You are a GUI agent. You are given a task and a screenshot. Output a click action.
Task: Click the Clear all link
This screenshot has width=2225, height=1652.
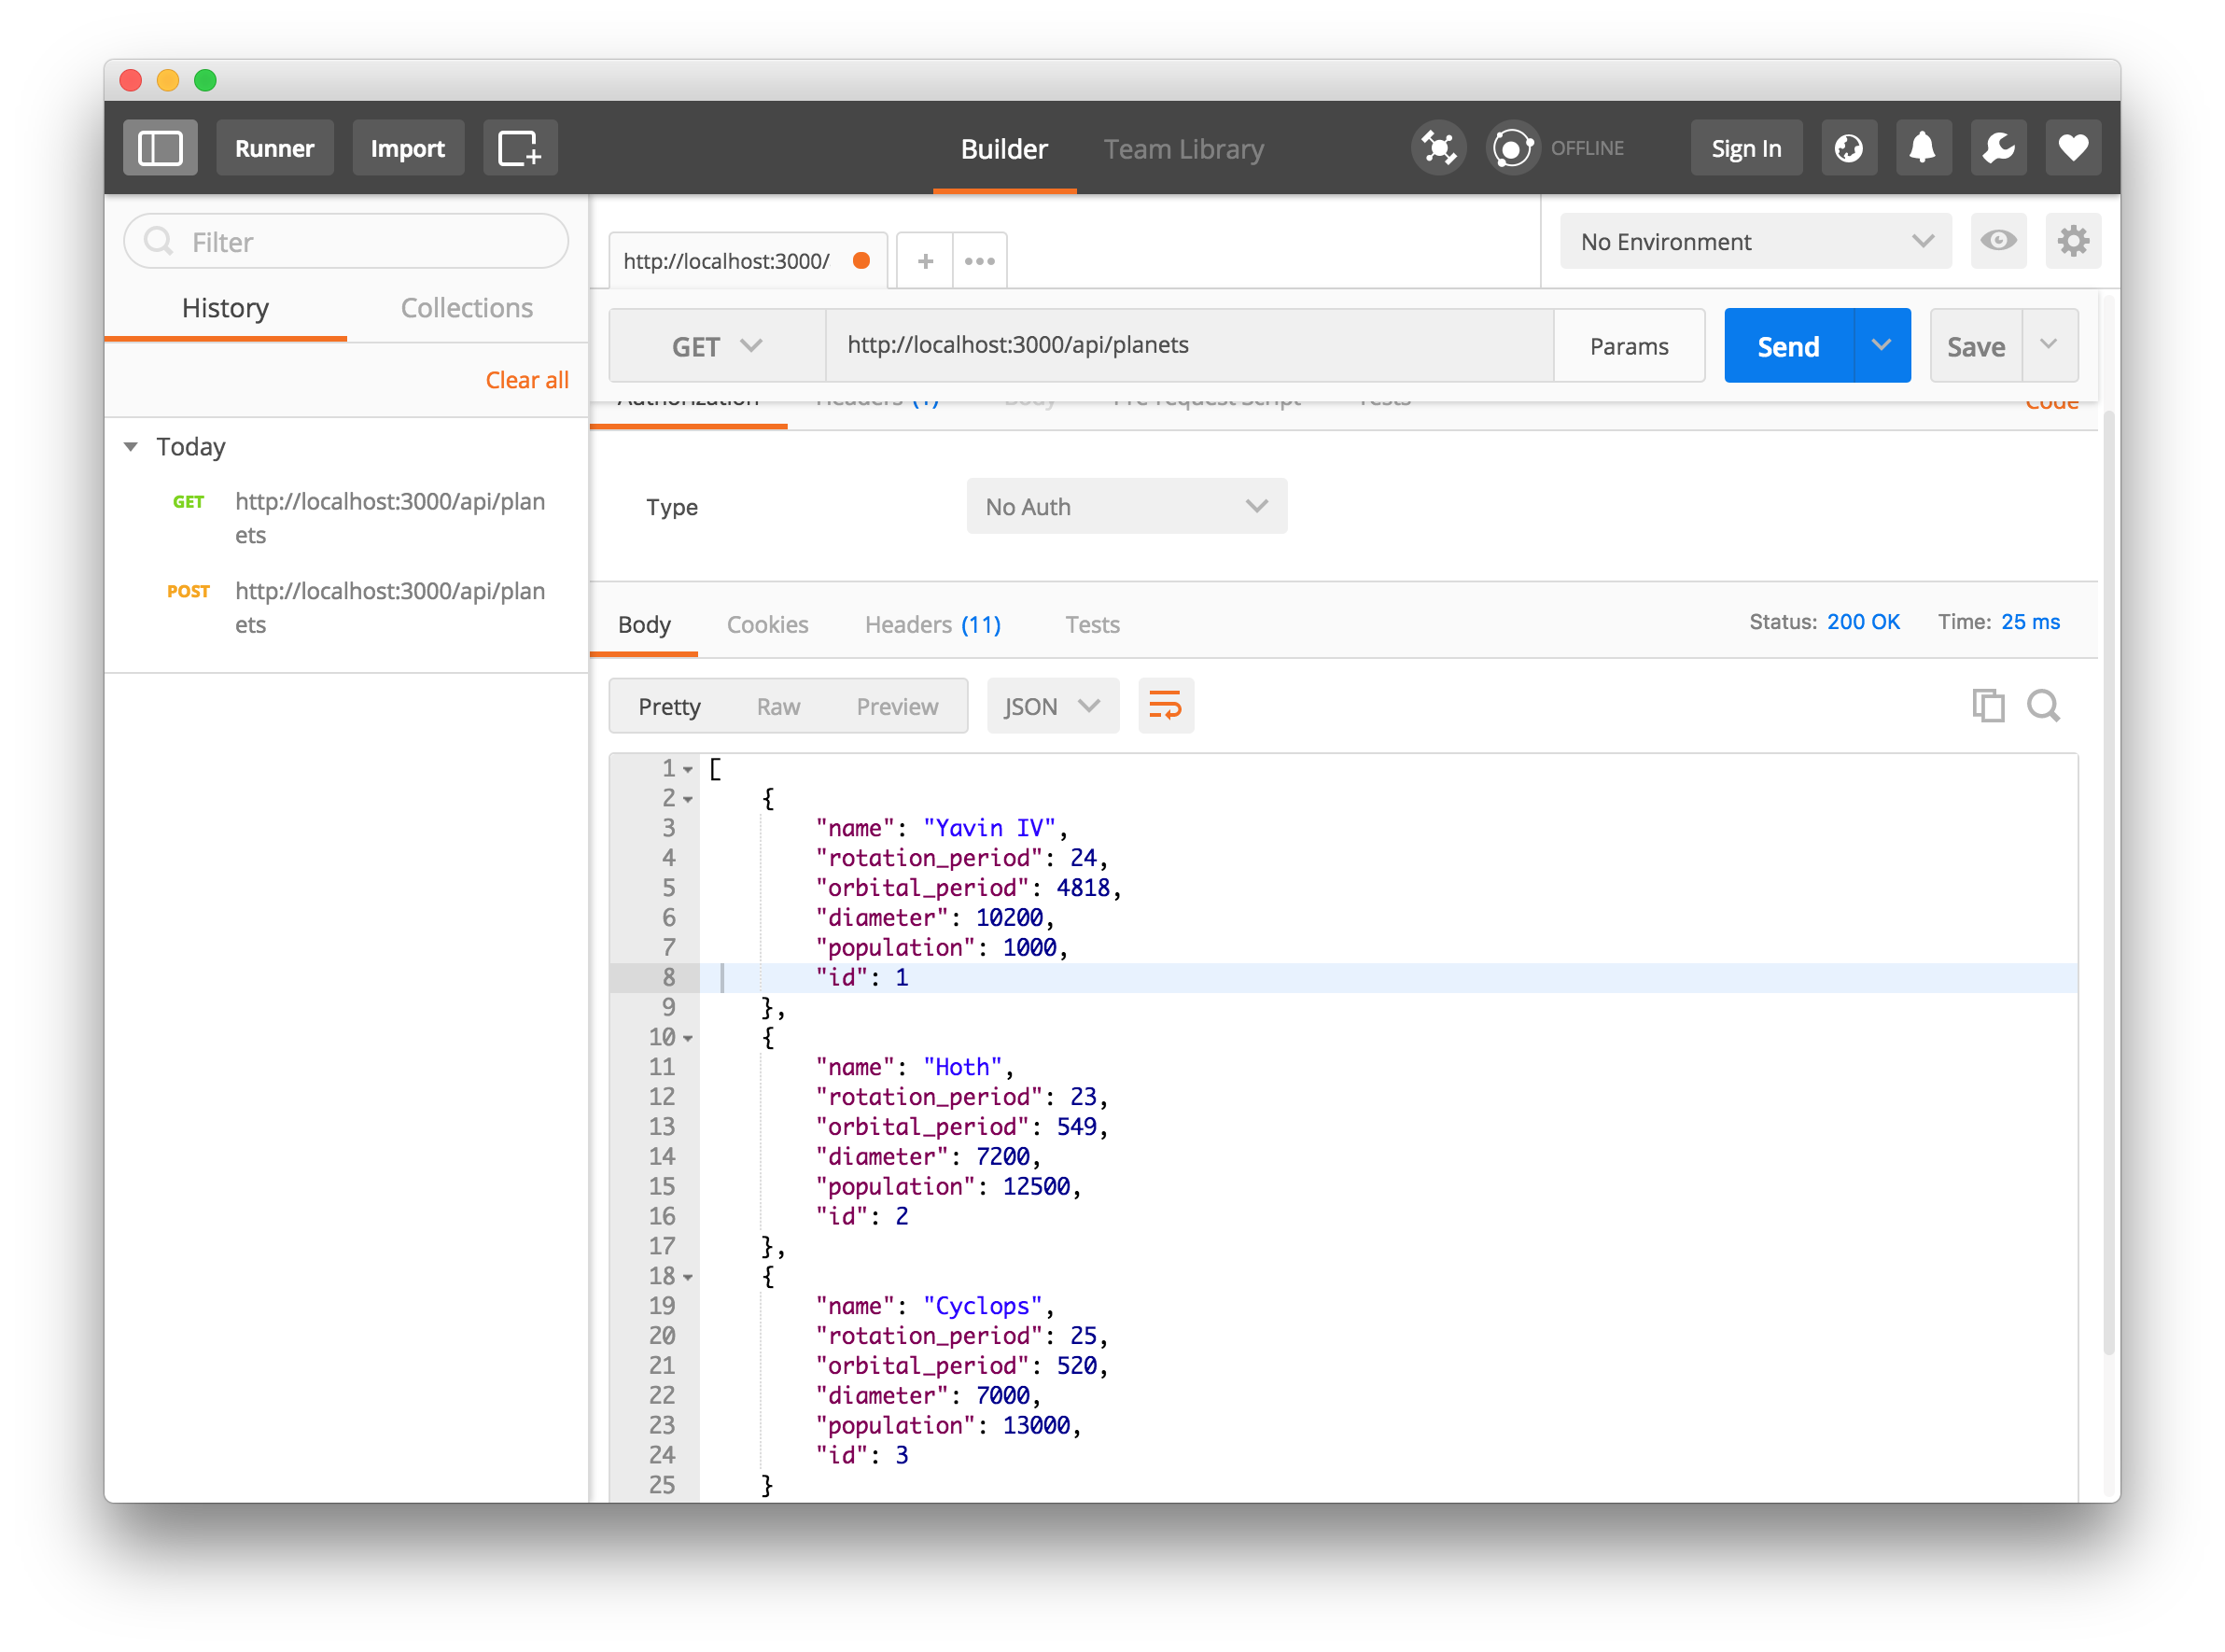[526, 380]
